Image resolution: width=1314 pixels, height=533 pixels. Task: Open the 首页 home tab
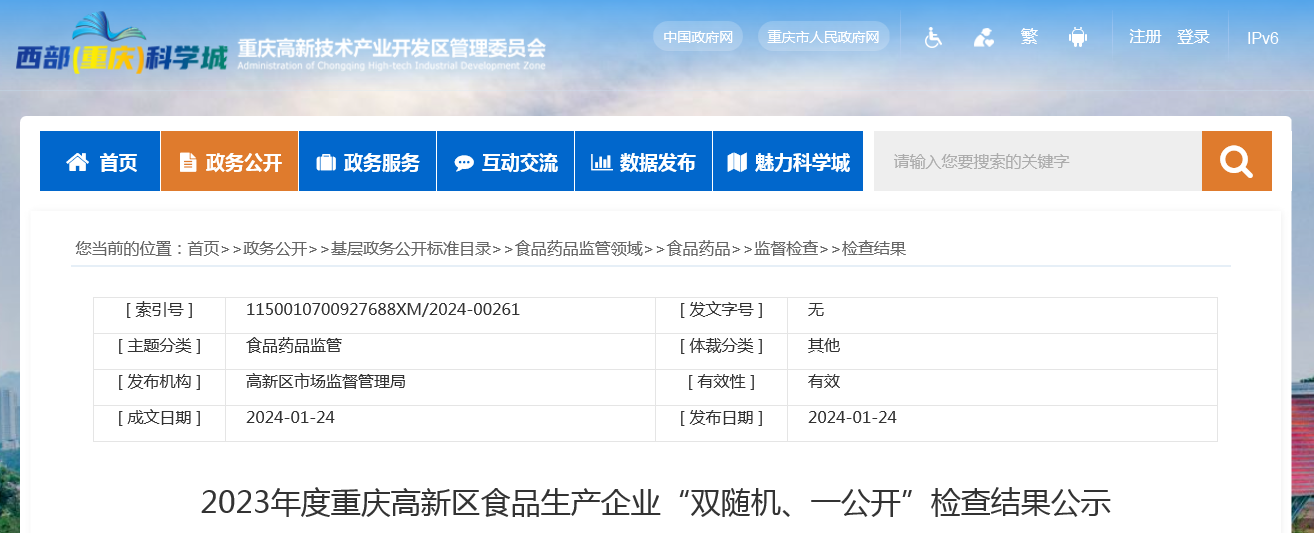[100, 161]
